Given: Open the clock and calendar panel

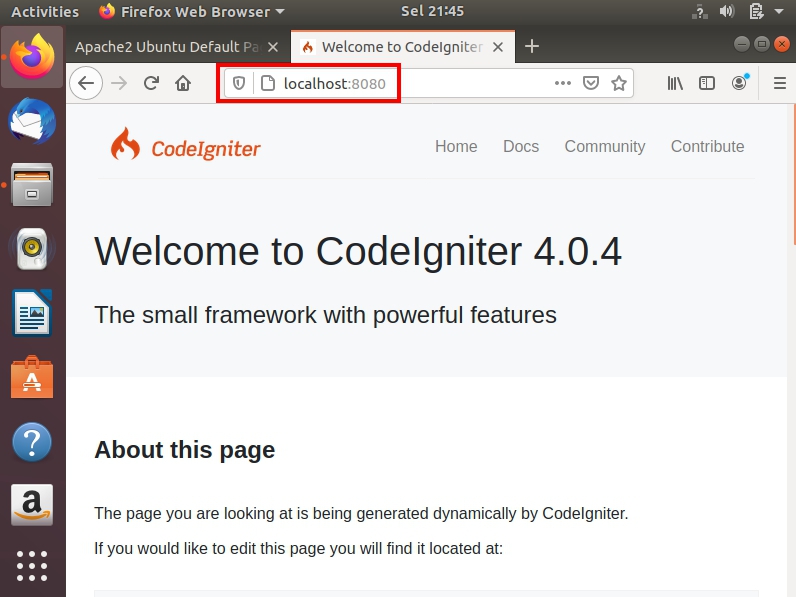Looking at the screenshot, I should click(432, 11).
